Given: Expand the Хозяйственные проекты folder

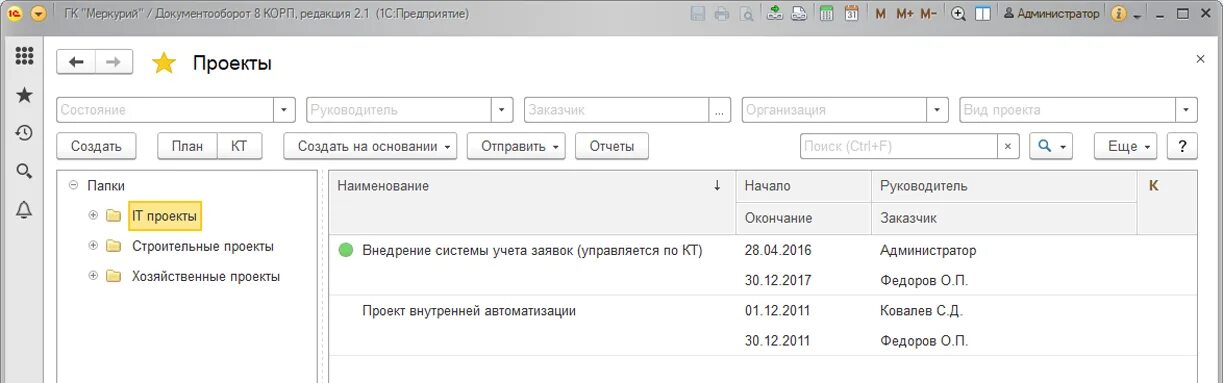Looking at the screenshot, I should [93, 276].
